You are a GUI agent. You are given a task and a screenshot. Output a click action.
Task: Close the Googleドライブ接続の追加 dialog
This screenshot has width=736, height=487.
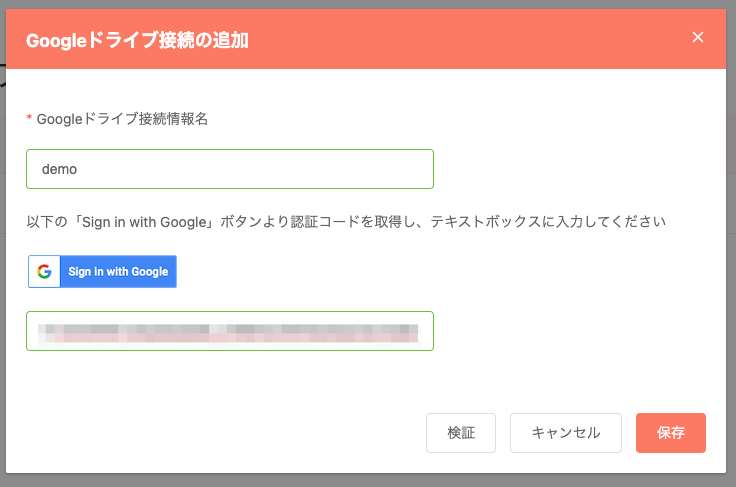coord(698,37)
